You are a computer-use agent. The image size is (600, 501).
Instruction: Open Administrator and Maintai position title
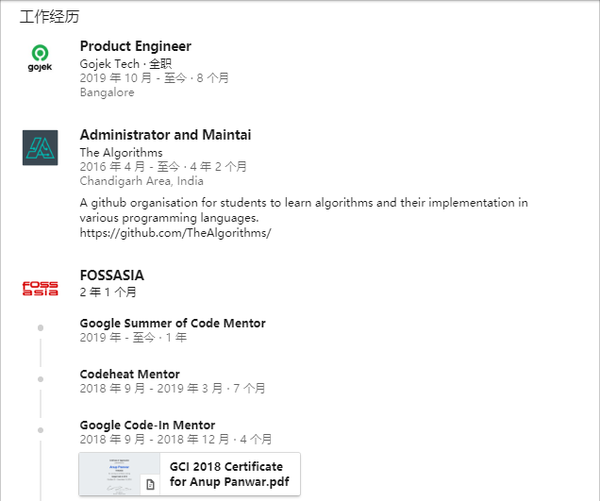[165, 135]
